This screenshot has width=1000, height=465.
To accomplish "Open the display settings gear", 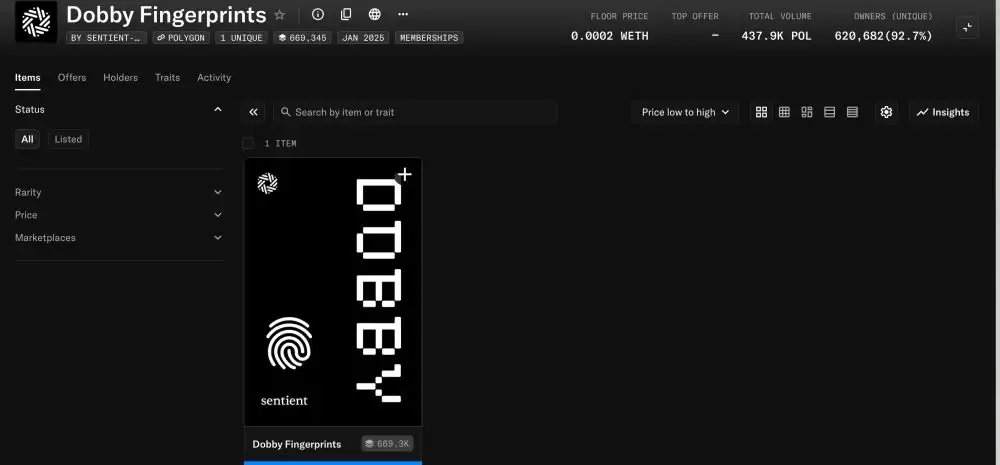I will tap(886, 112).
